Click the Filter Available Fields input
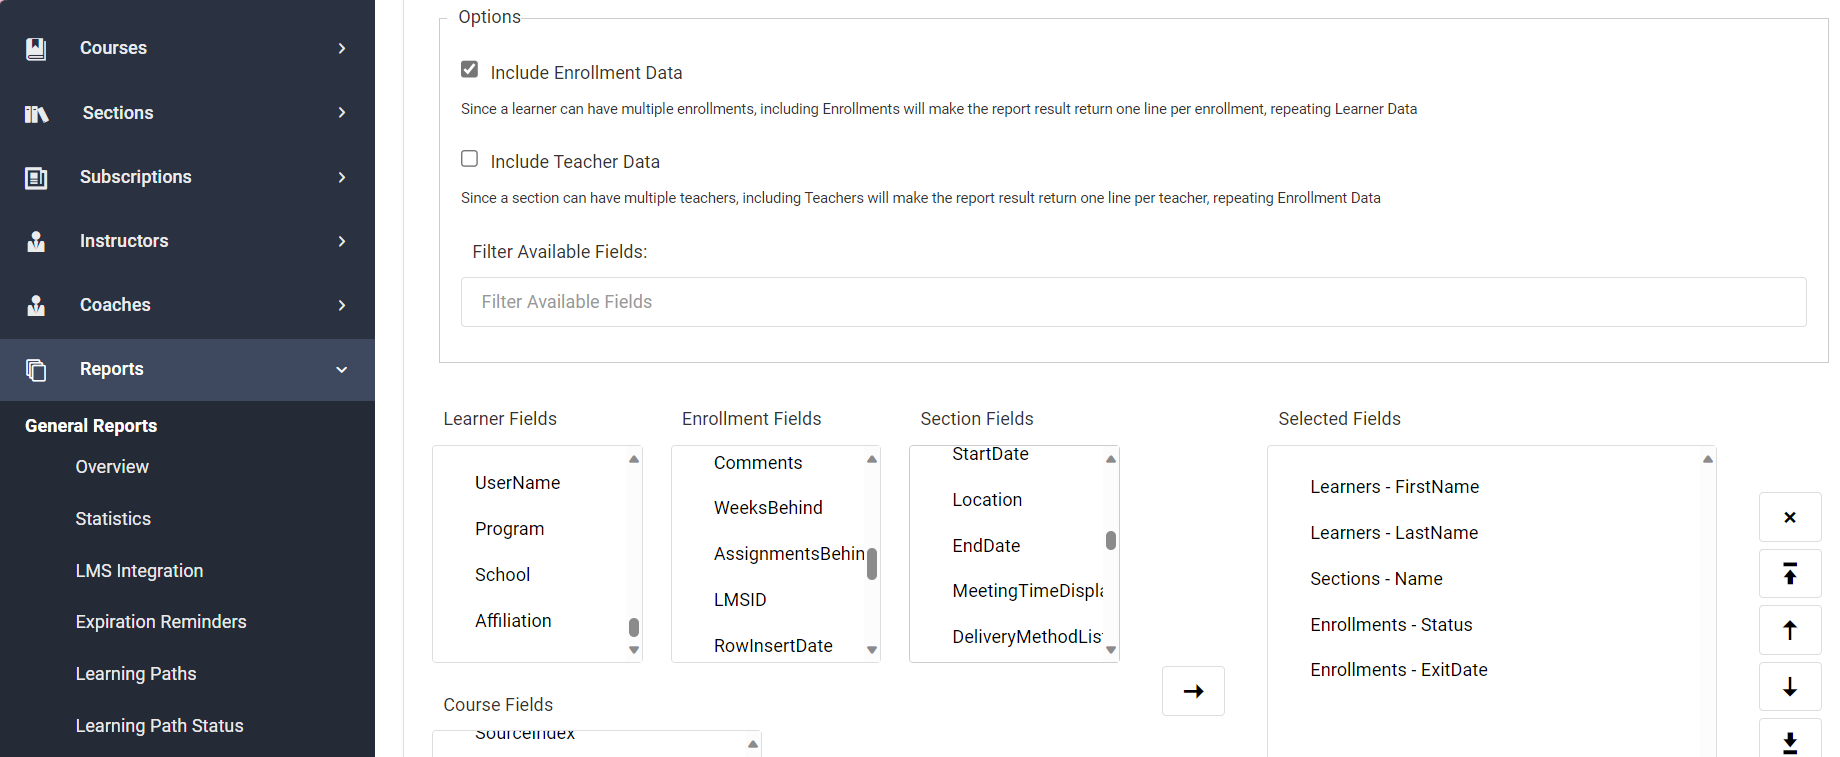Screen dimensions: 1840x757 [x=1133, y=302]
